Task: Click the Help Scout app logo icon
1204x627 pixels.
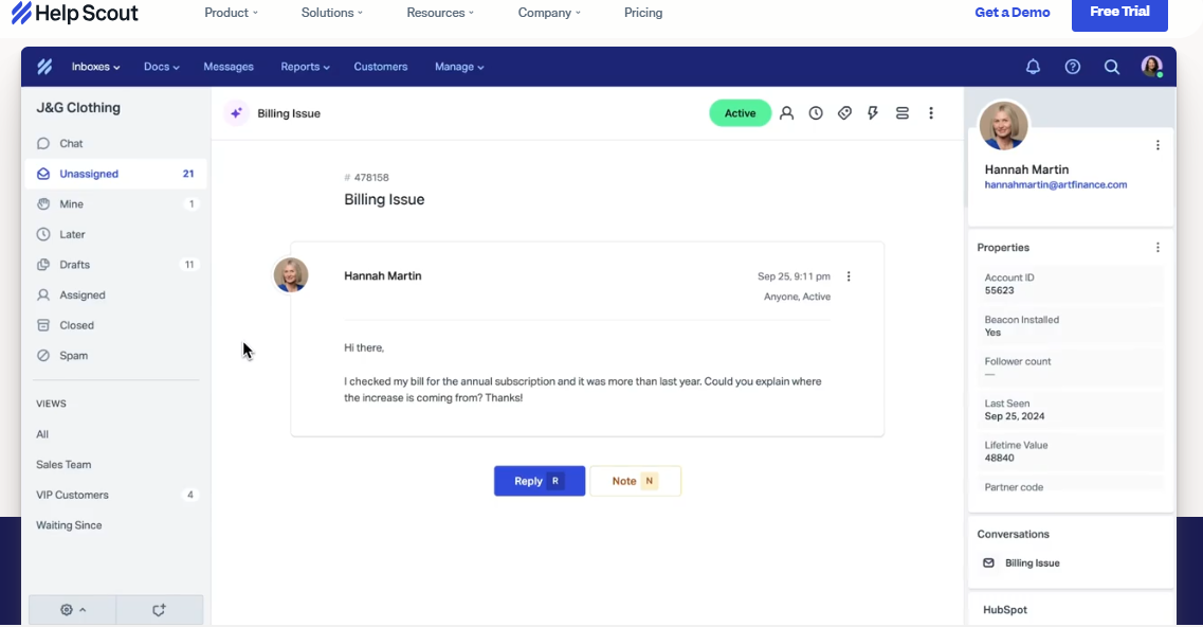Action: click(x=45, y=67)
